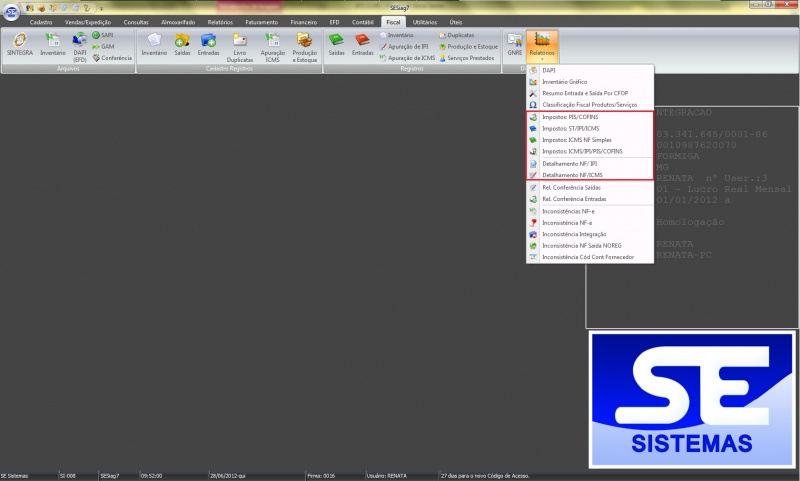800x481 pixels.
Task: Click the Livro Duplicatas ribbon icon
Action: point(240,45)
